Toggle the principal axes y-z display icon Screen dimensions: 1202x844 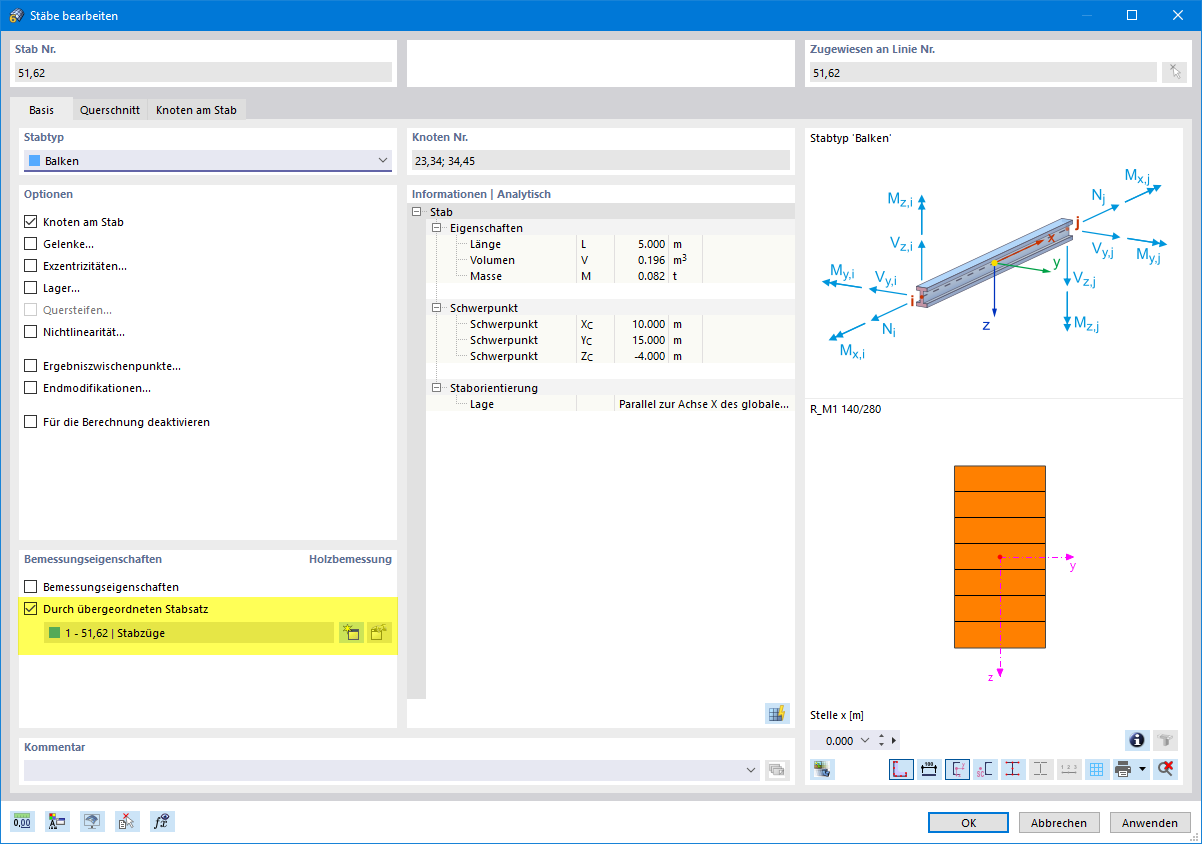957,769
